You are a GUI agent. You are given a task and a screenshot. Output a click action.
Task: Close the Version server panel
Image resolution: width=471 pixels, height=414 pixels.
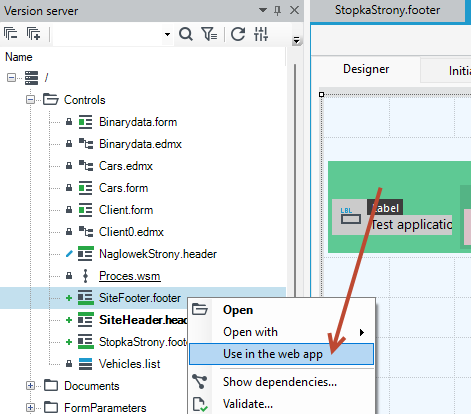(294, 10)
